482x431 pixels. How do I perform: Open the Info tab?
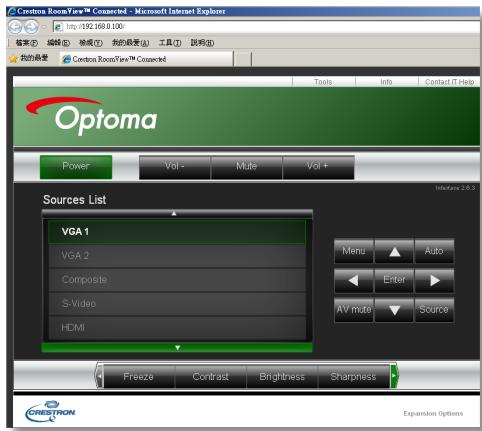(387, 82)
